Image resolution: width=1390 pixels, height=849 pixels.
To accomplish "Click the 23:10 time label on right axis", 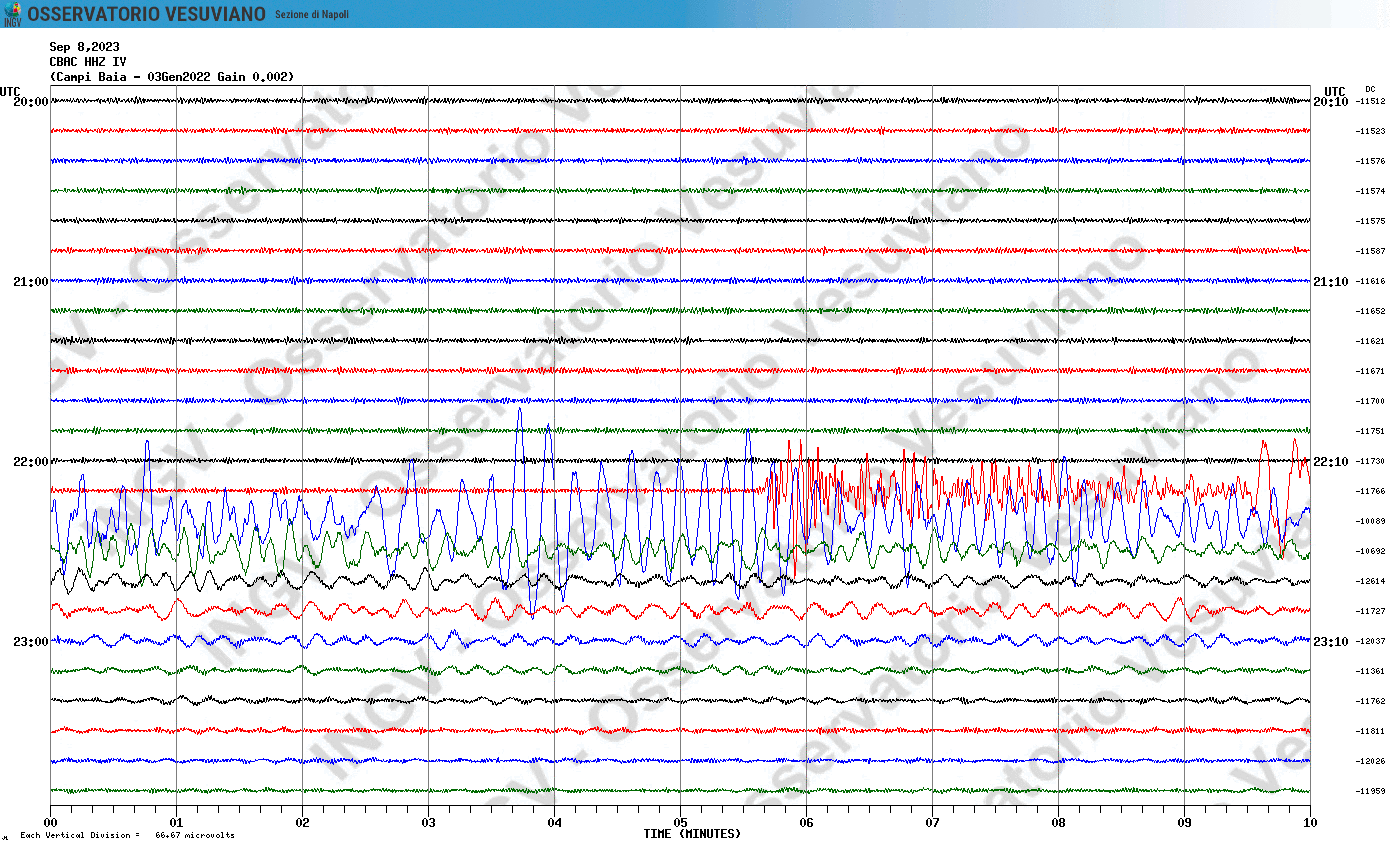I will [1331, 641].
